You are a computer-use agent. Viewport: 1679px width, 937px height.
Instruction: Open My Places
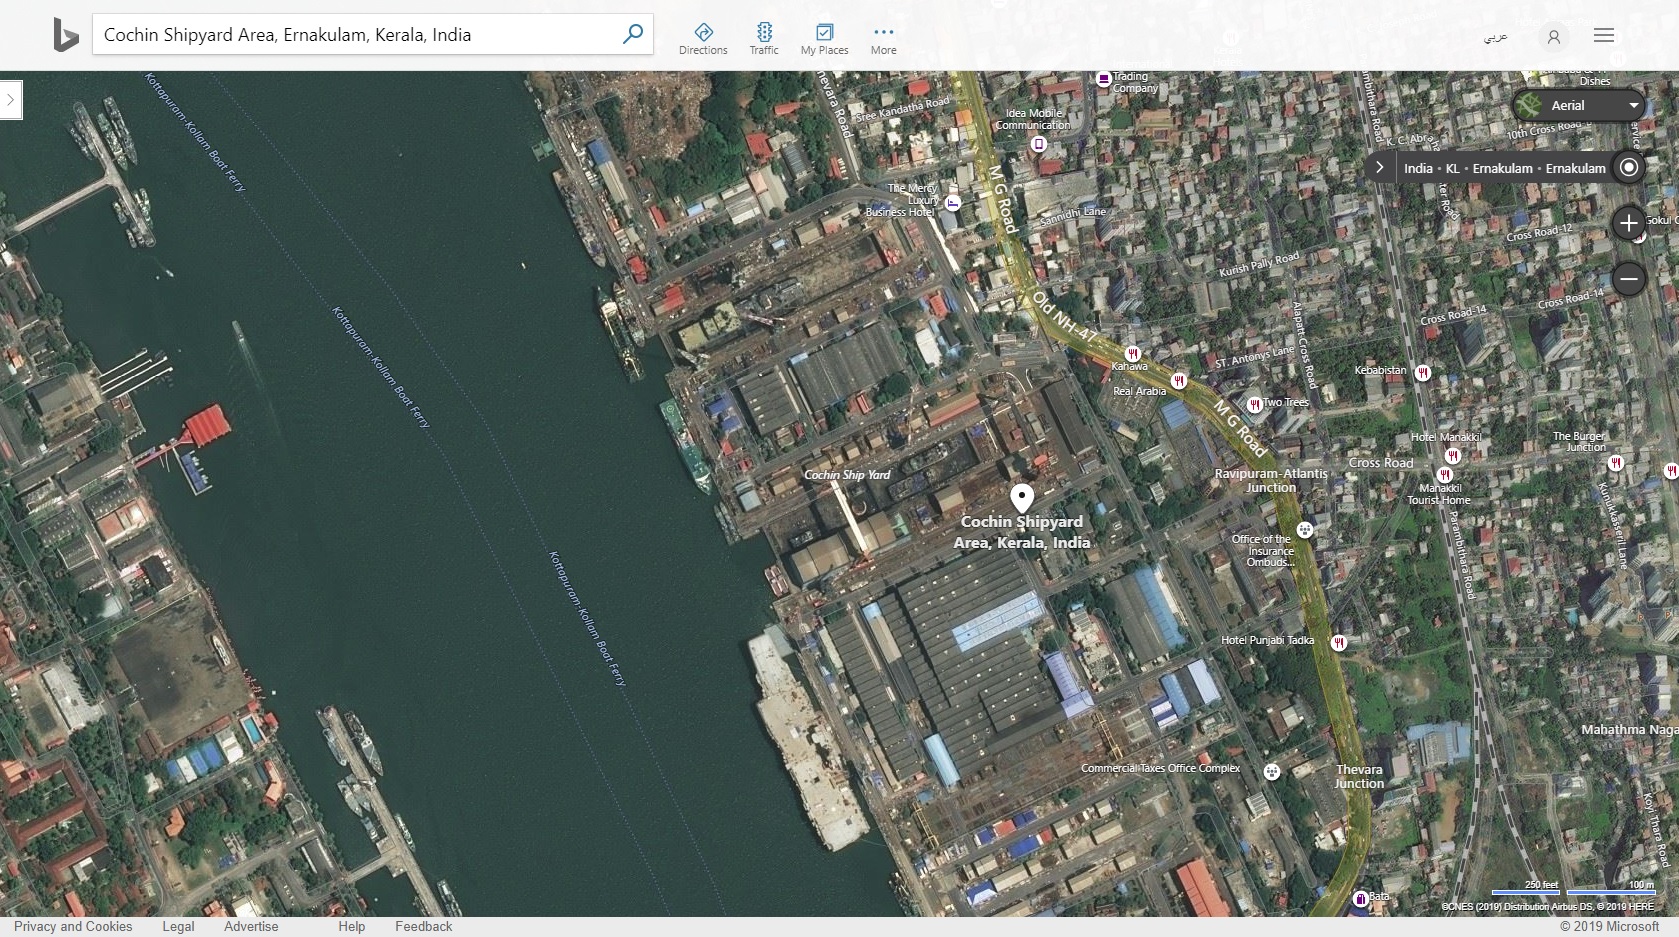click(824, 38)
